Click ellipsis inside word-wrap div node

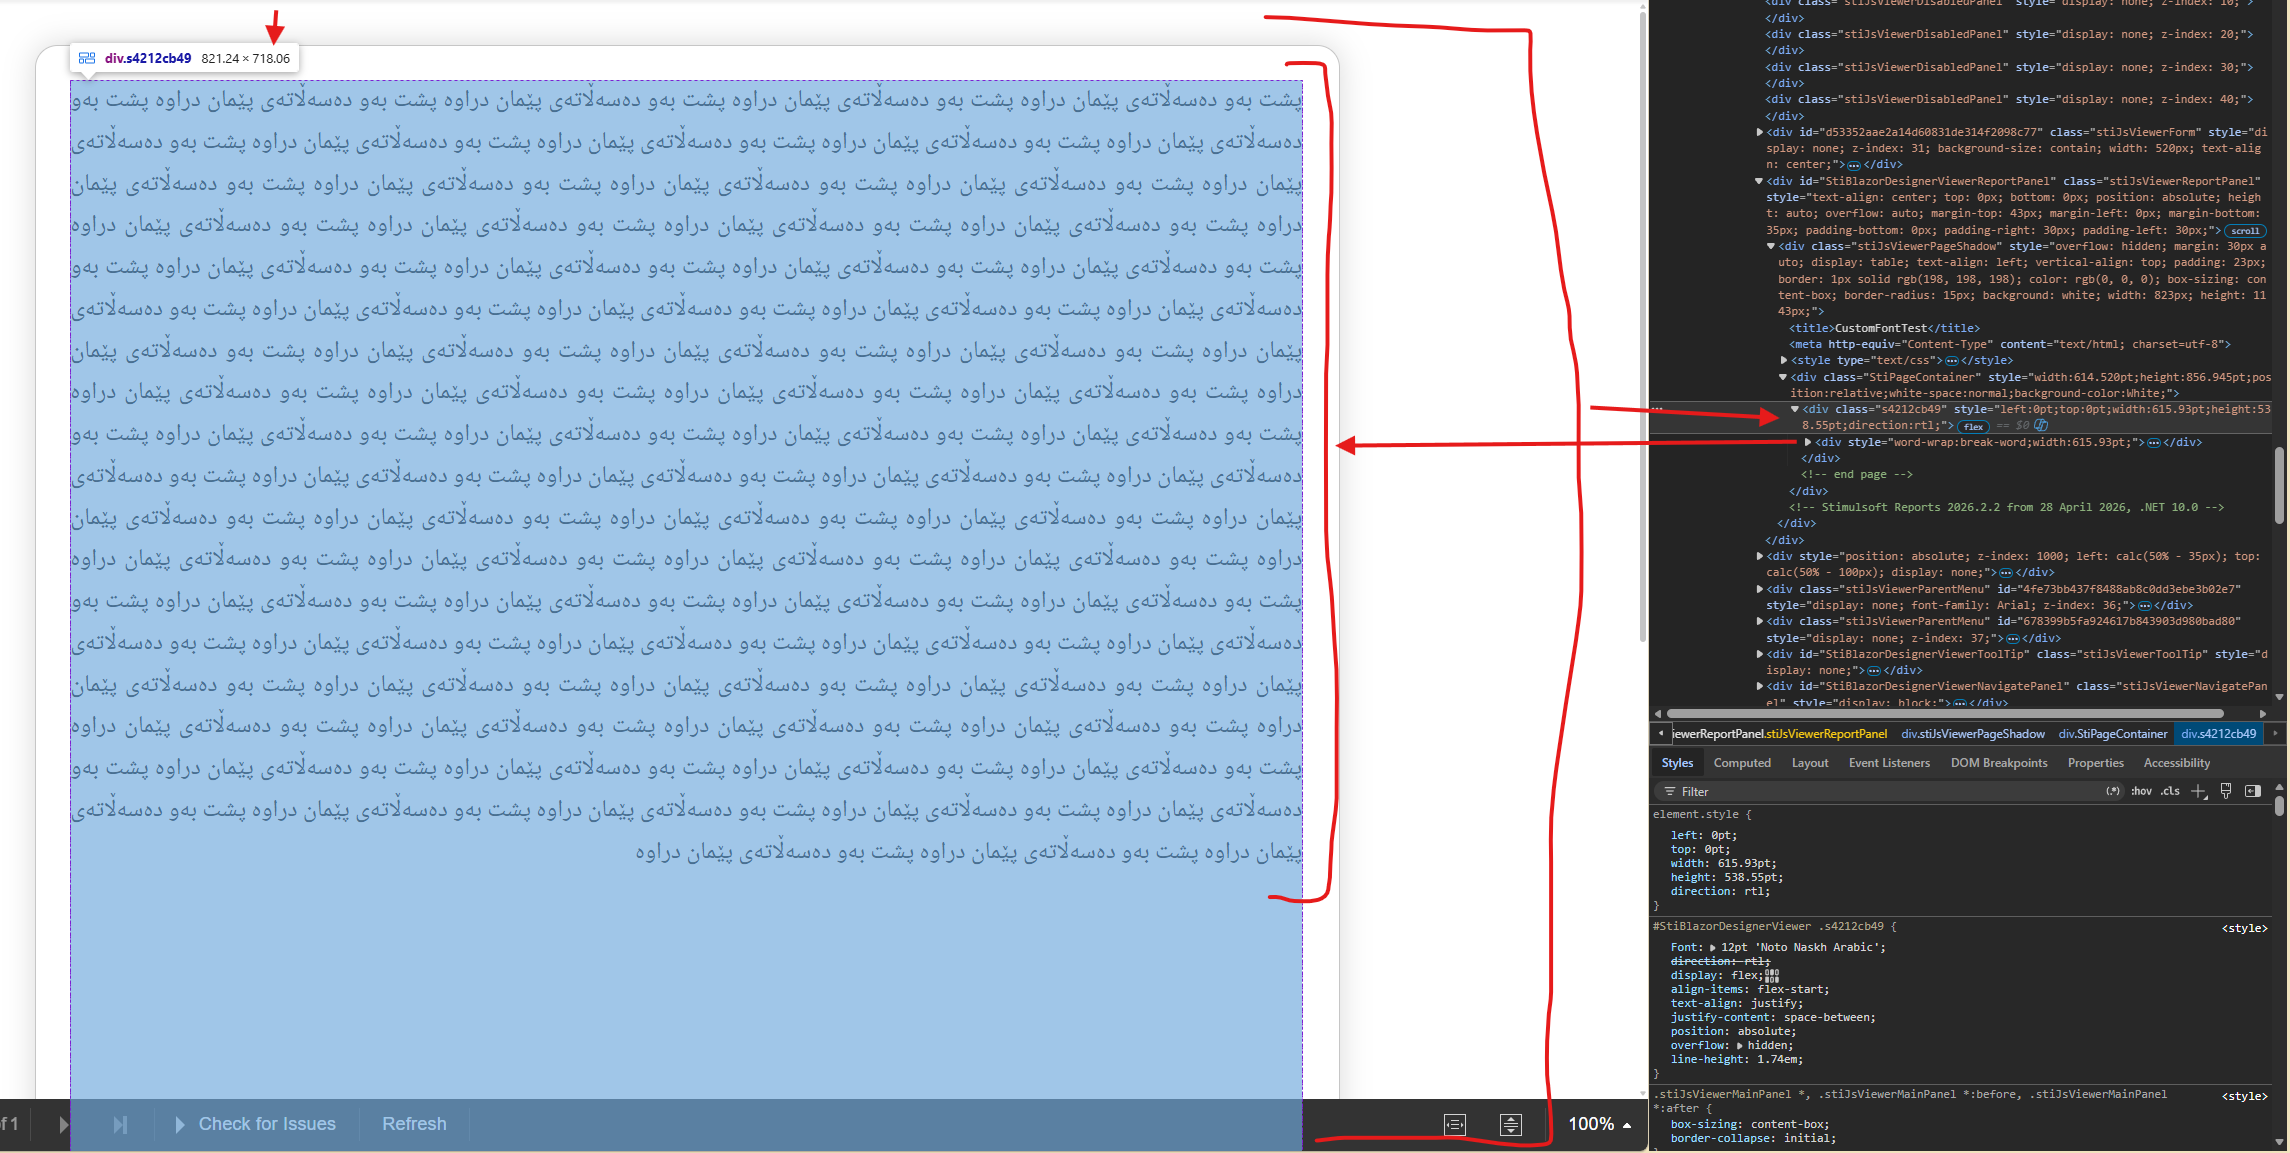[2154, 442]
